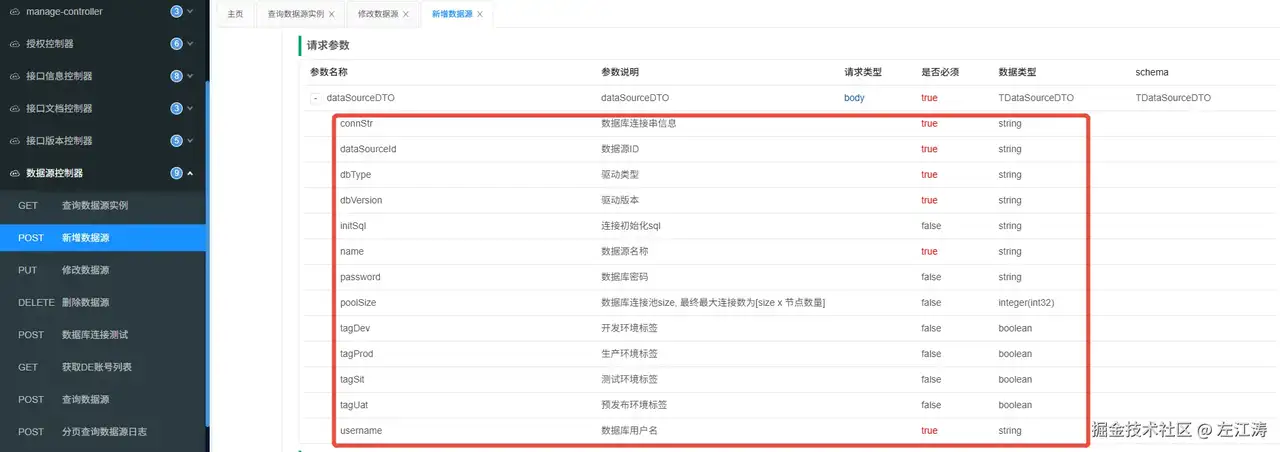Click the cloud icon beside 授权控制器
Screen dimensions: 1280x452
point(15,44)
